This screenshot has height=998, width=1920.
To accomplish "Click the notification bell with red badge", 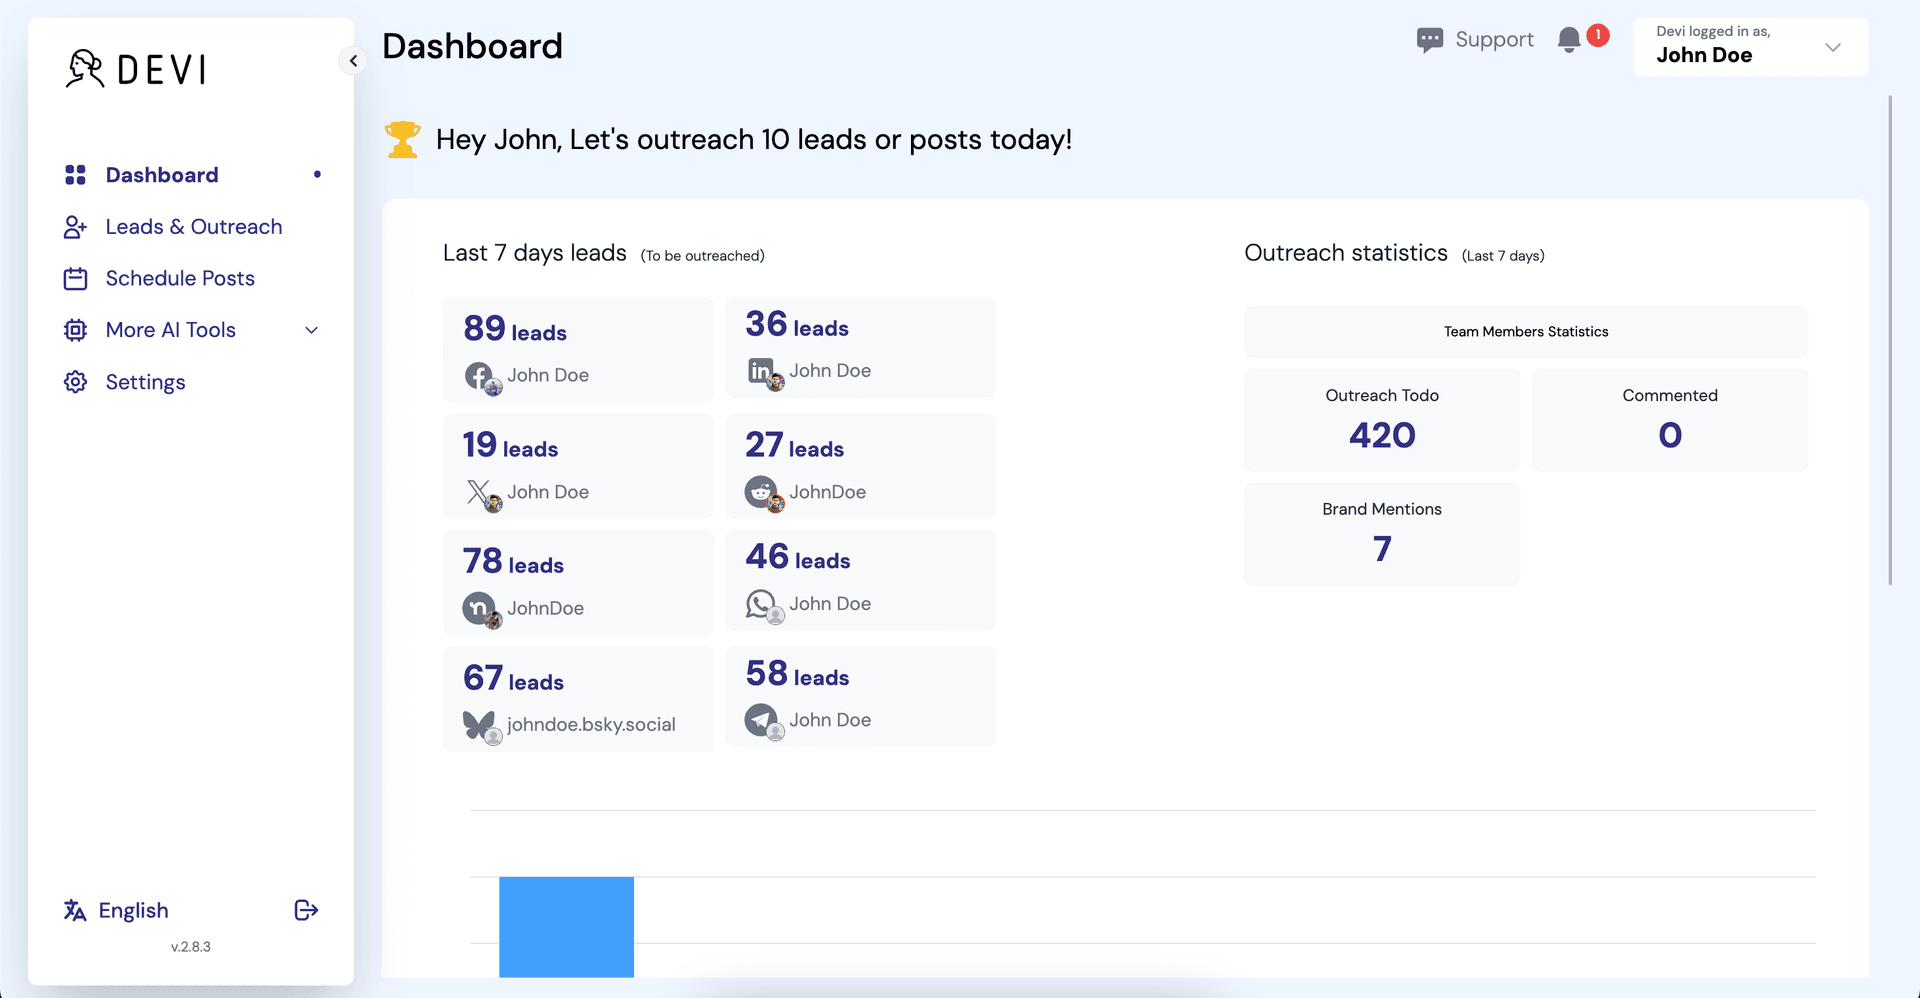I will click(1570, 39).
